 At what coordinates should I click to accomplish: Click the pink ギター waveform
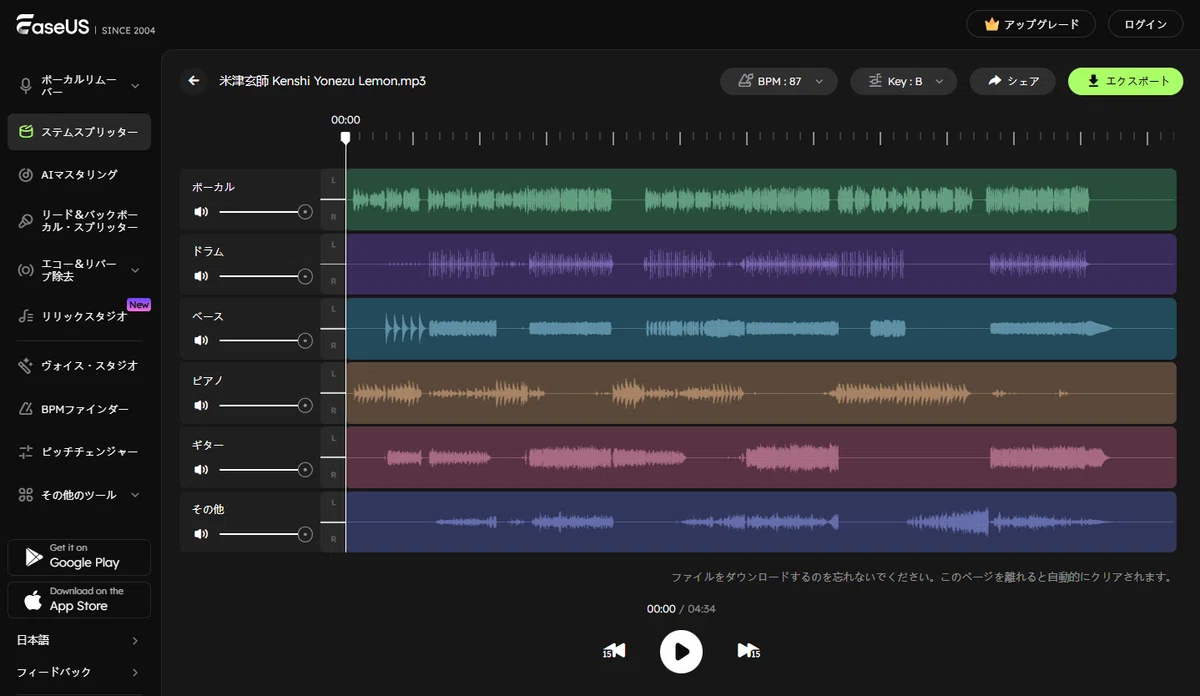click(761, 458)
